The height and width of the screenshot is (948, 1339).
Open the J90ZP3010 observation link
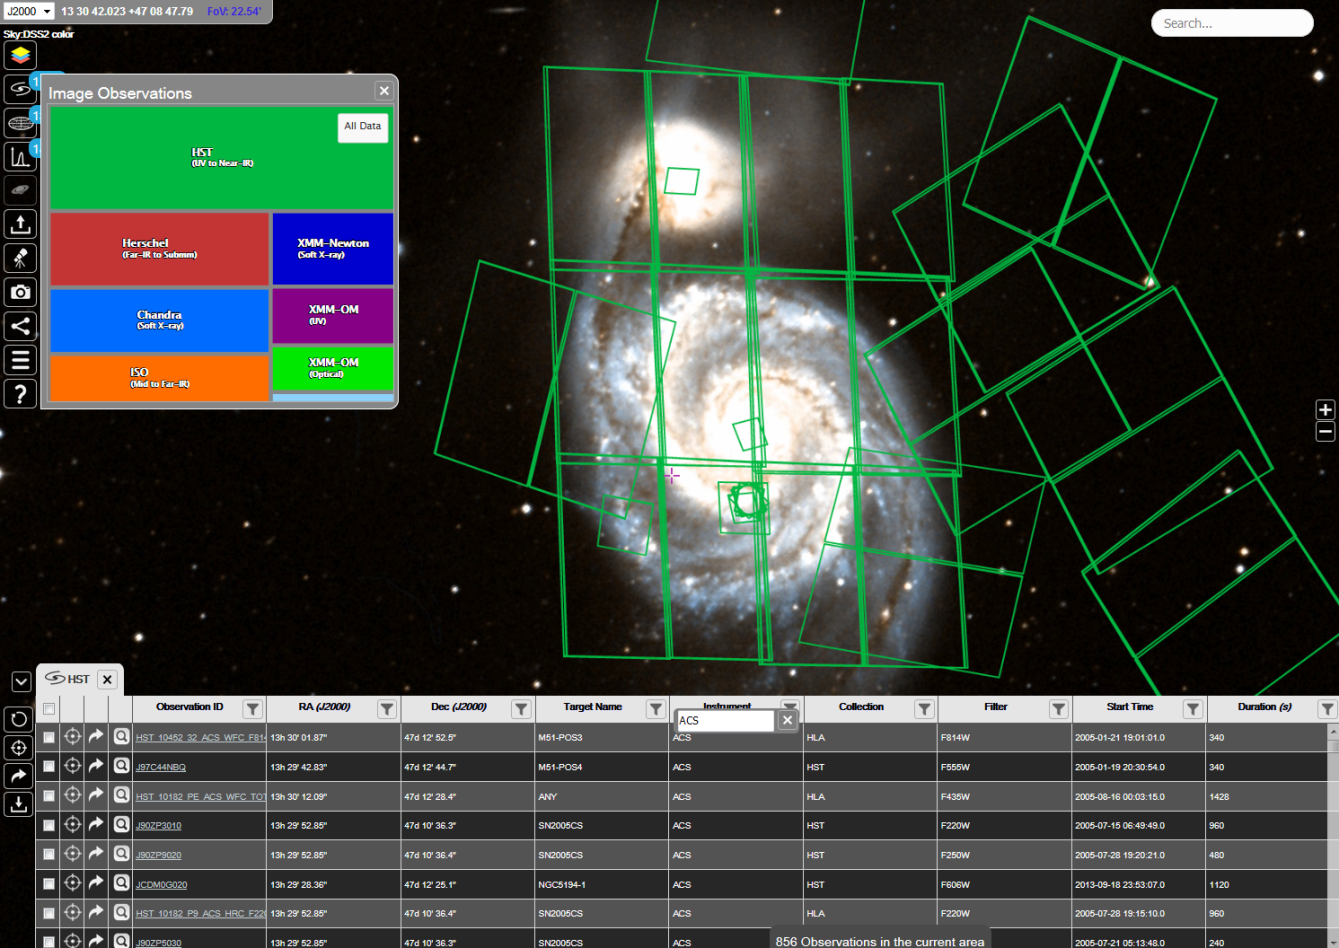(158, 826)
